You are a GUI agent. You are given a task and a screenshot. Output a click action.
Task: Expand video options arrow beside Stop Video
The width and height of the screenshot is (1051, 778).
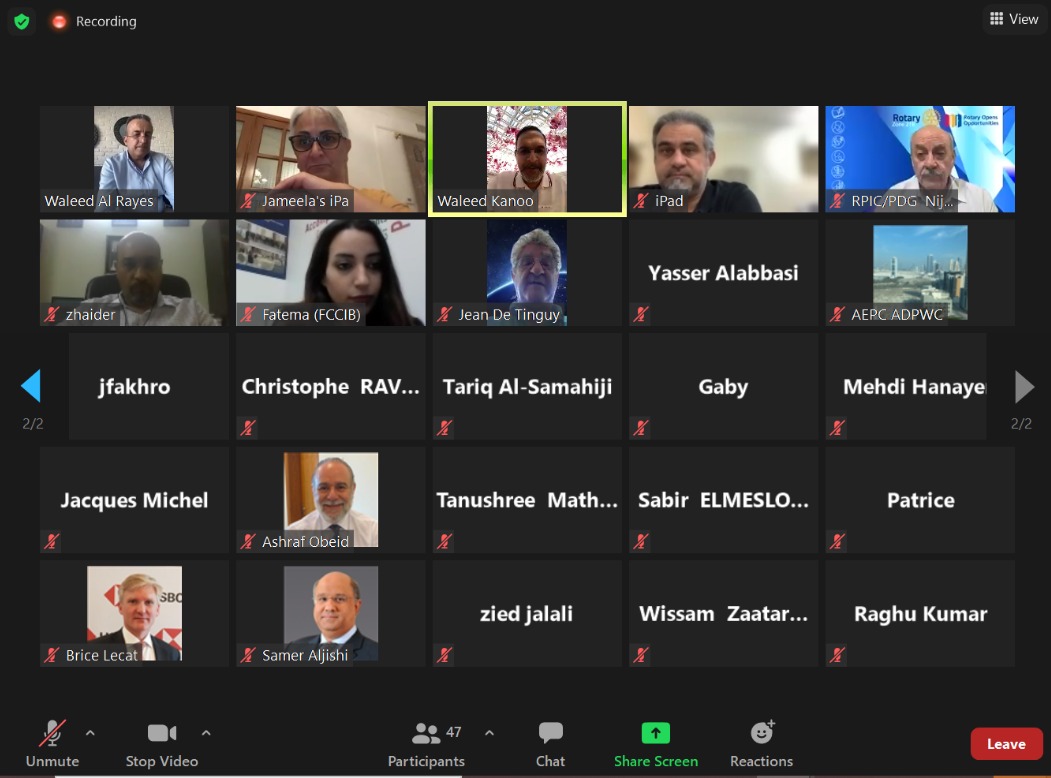206,733
